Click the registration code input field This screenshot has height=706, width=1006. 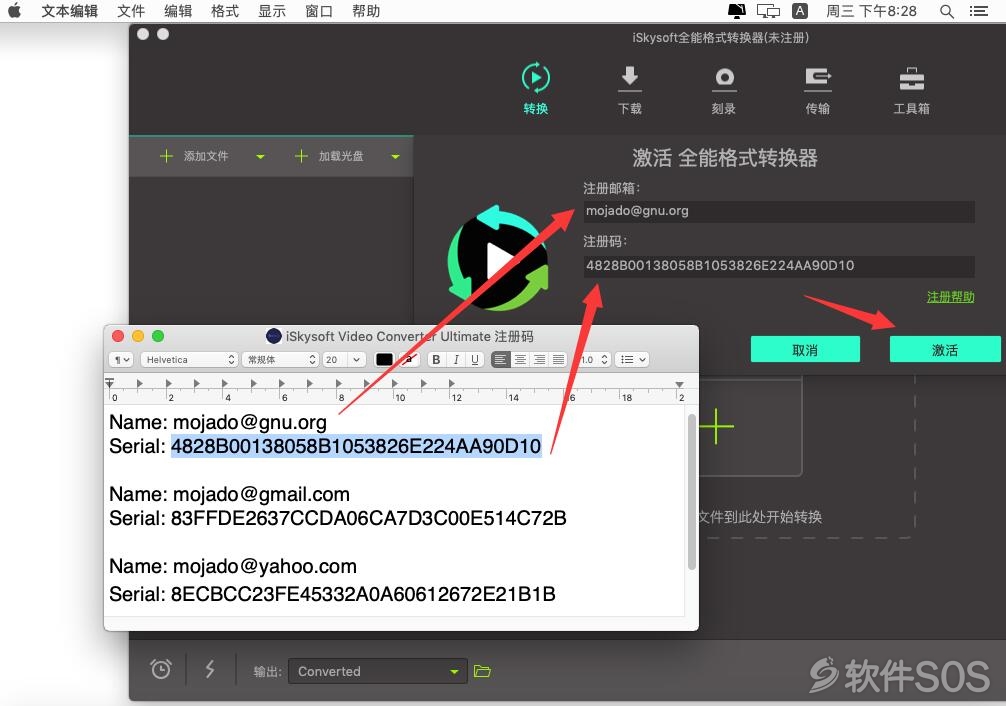pos(779,266)
